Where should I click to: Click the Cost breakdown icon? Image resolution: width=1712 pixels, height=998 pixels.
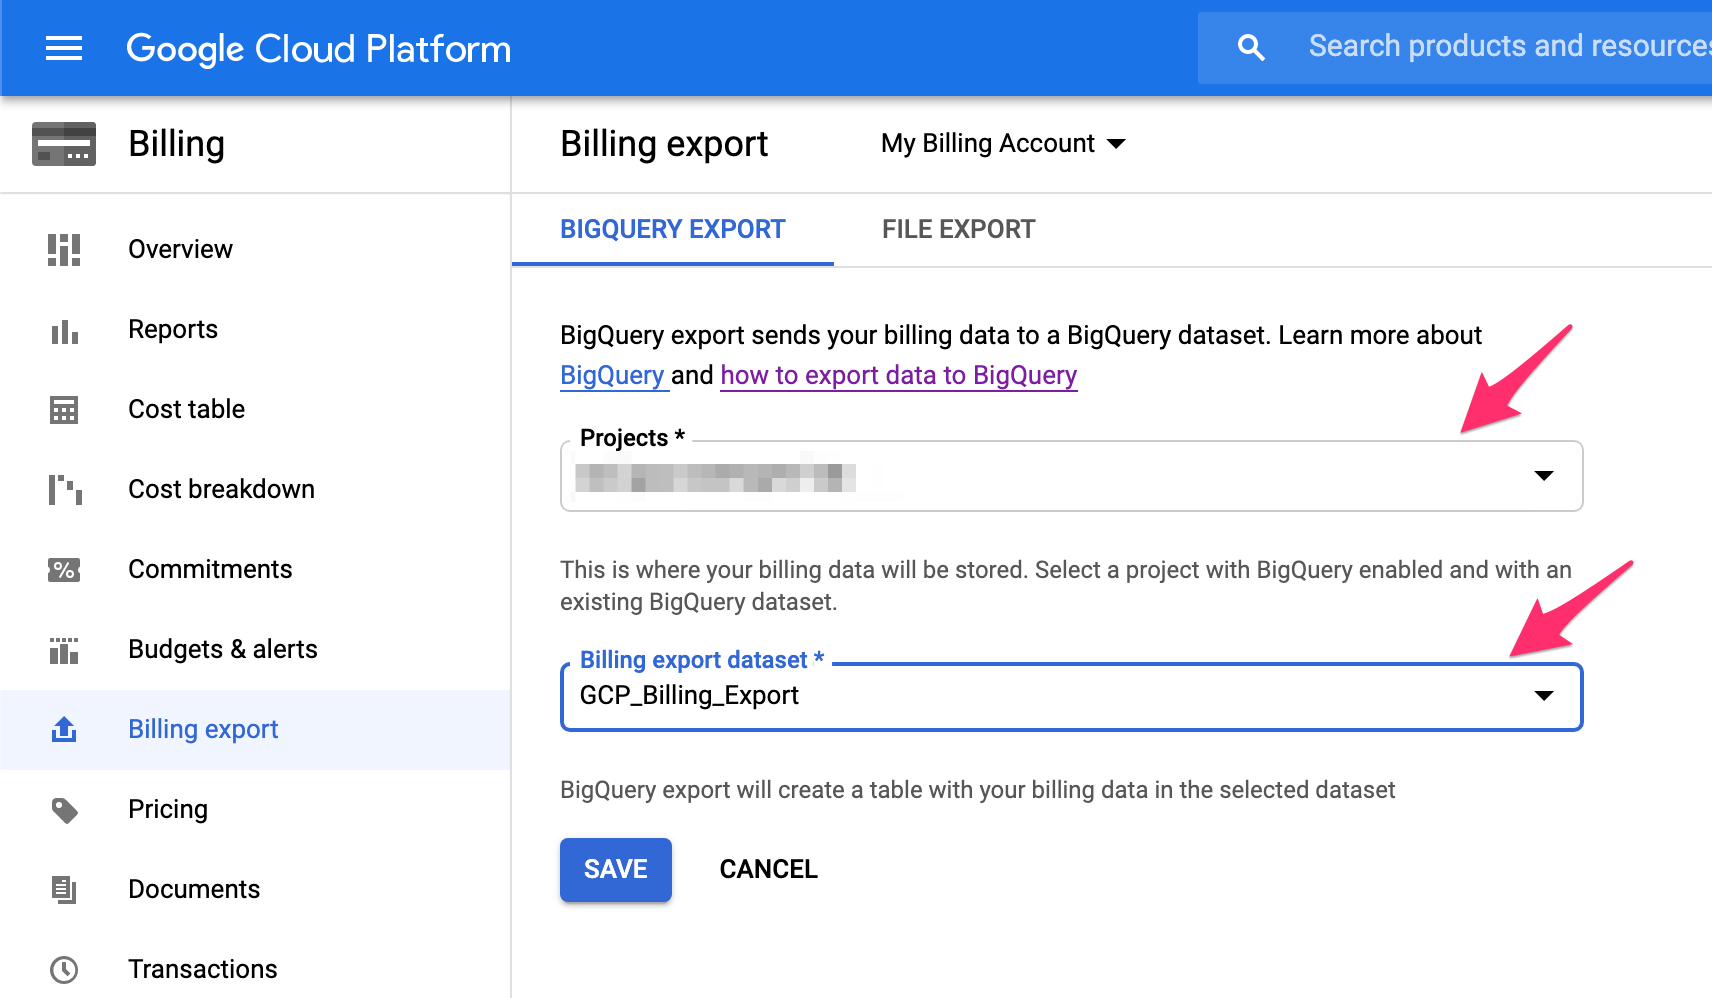pyautogui.click(x=65, y=490)
